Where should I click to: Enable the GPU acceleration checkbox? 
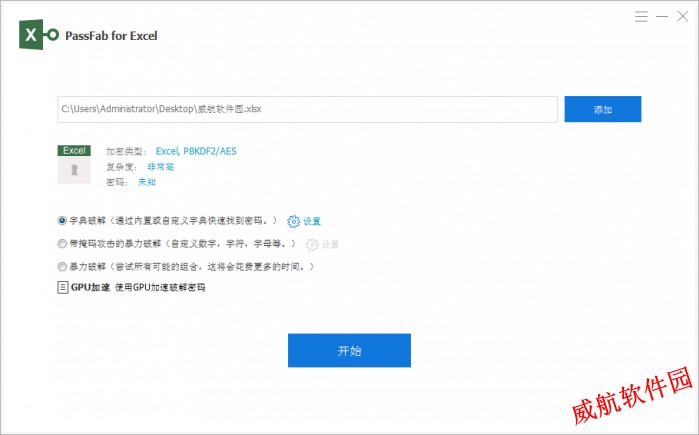(63, 287)
